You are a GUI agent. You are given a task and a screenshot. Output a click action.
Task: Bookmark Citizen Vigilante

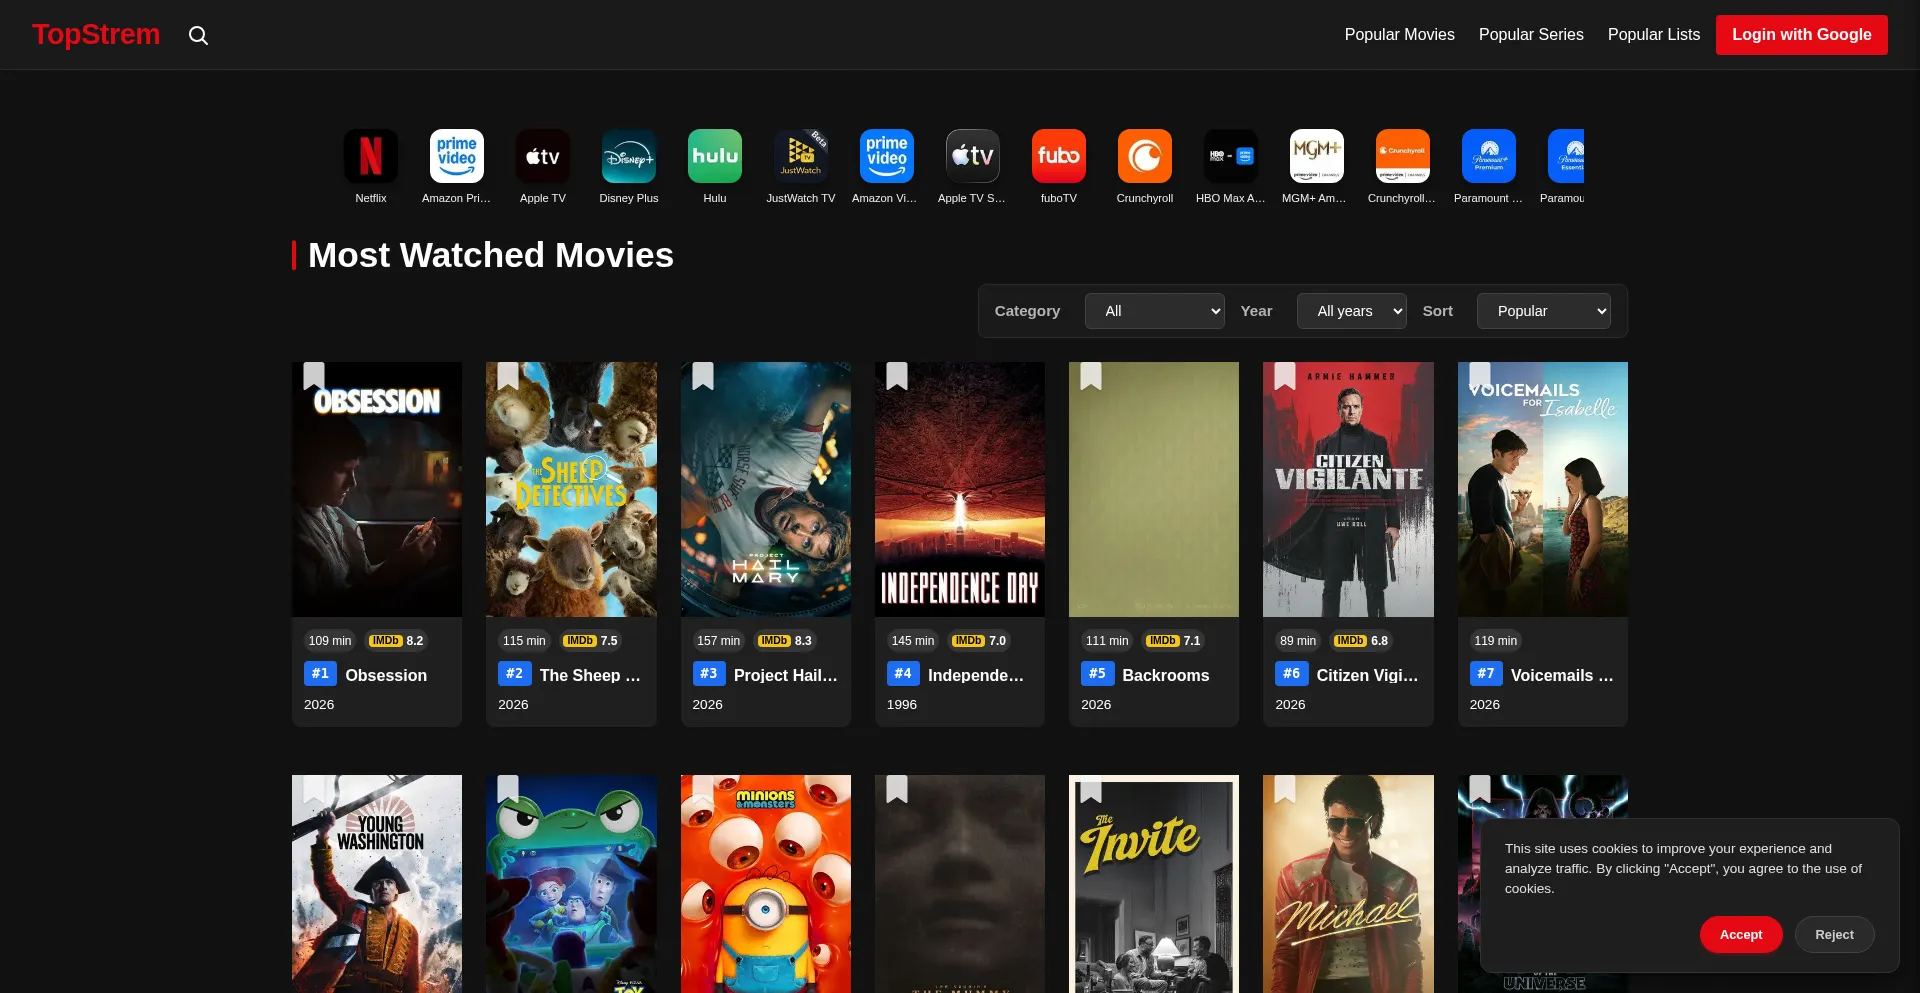coord(1285,376)
